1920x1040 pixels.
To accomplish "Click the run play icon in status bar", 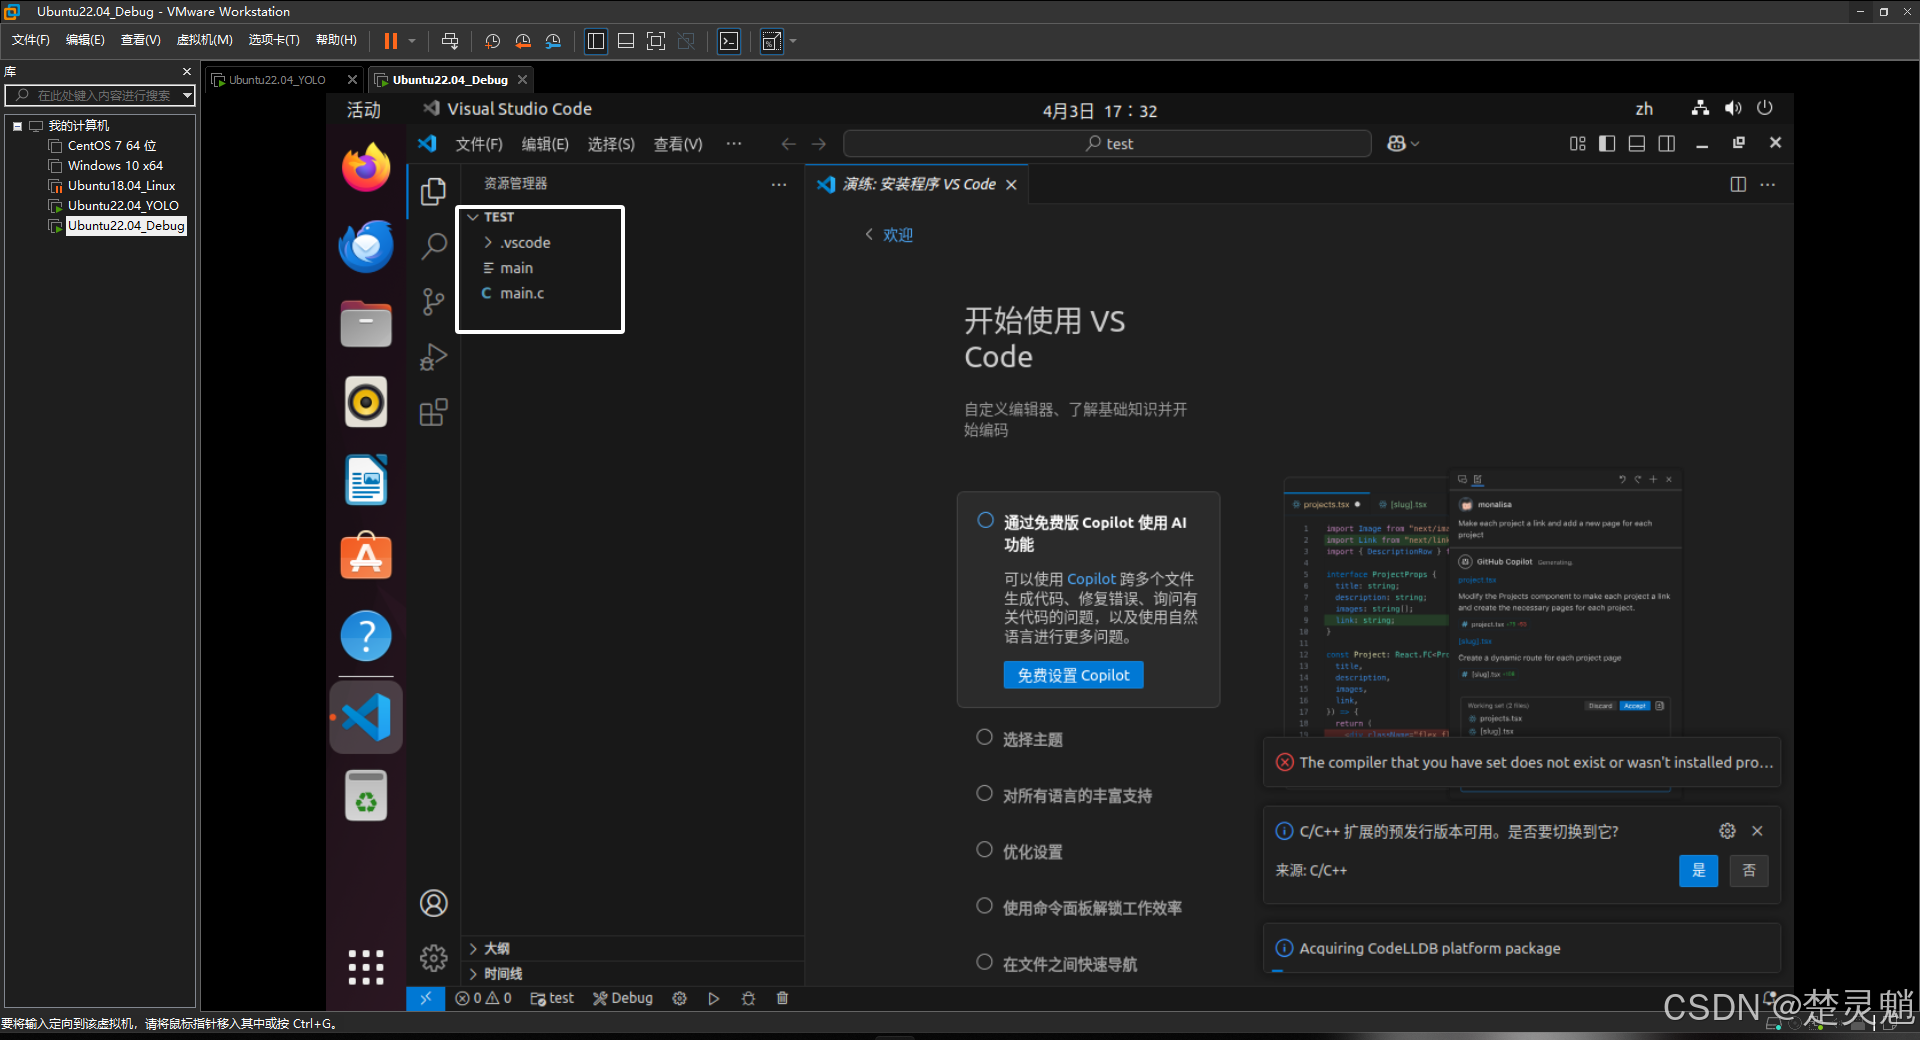I will point(713,998).
